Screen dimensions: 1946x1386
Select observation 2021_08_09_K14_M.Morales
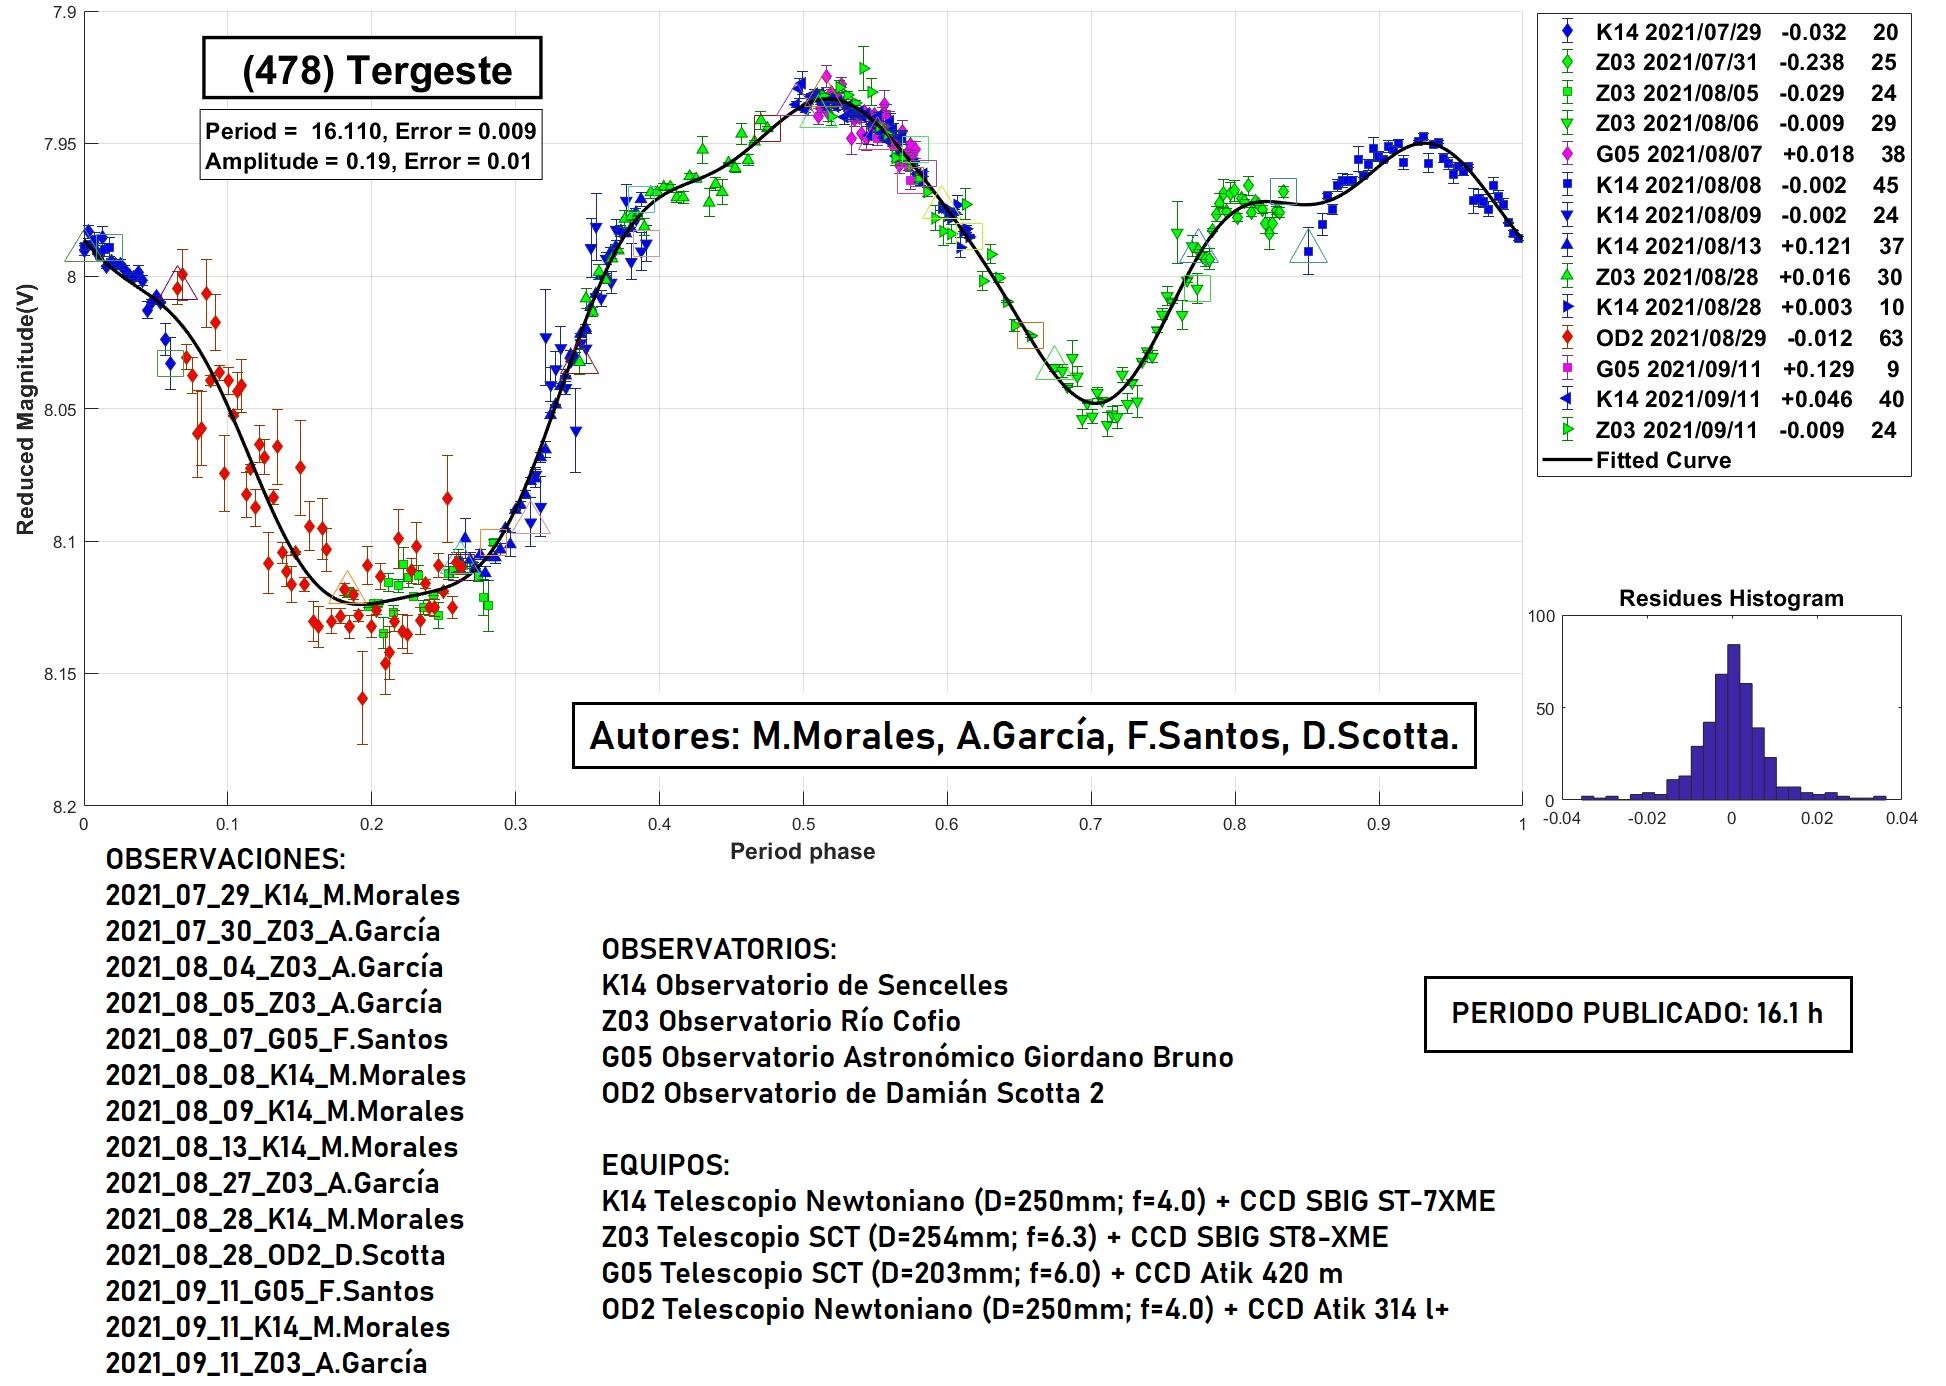(284, 1111)
